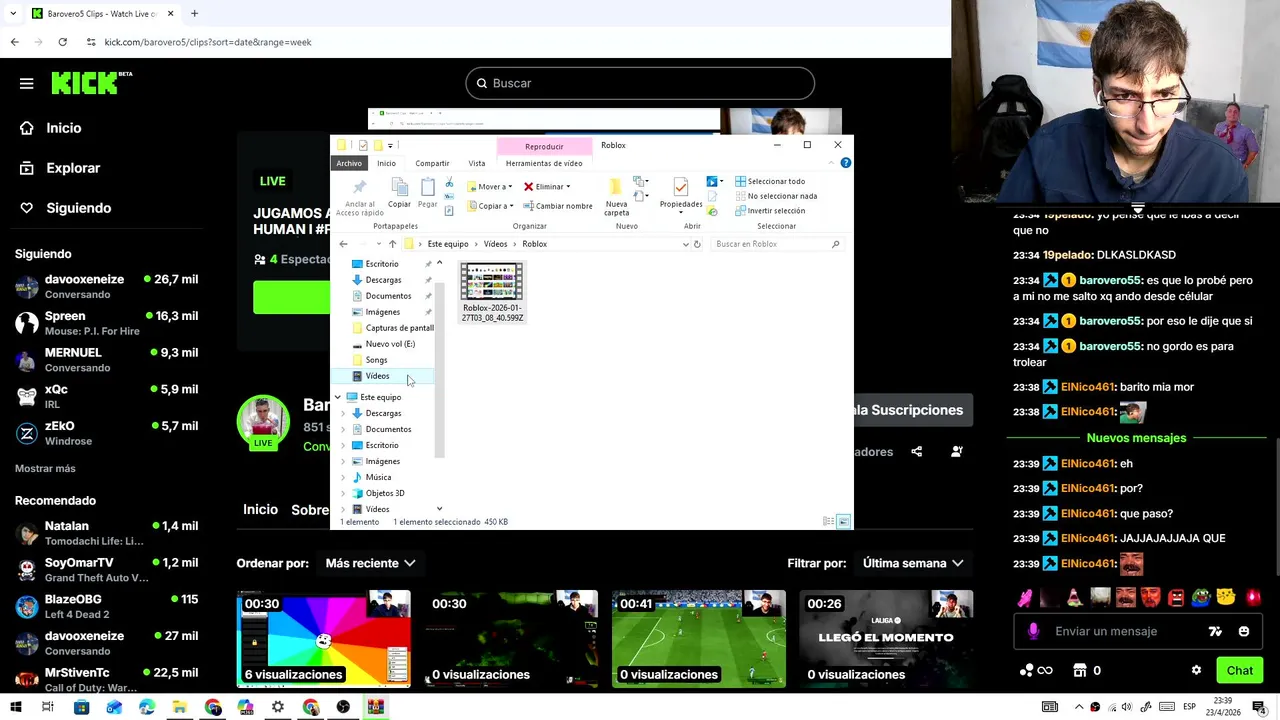
Task: Open chat settings gear icon
Action: click(x=1196, y=670)
